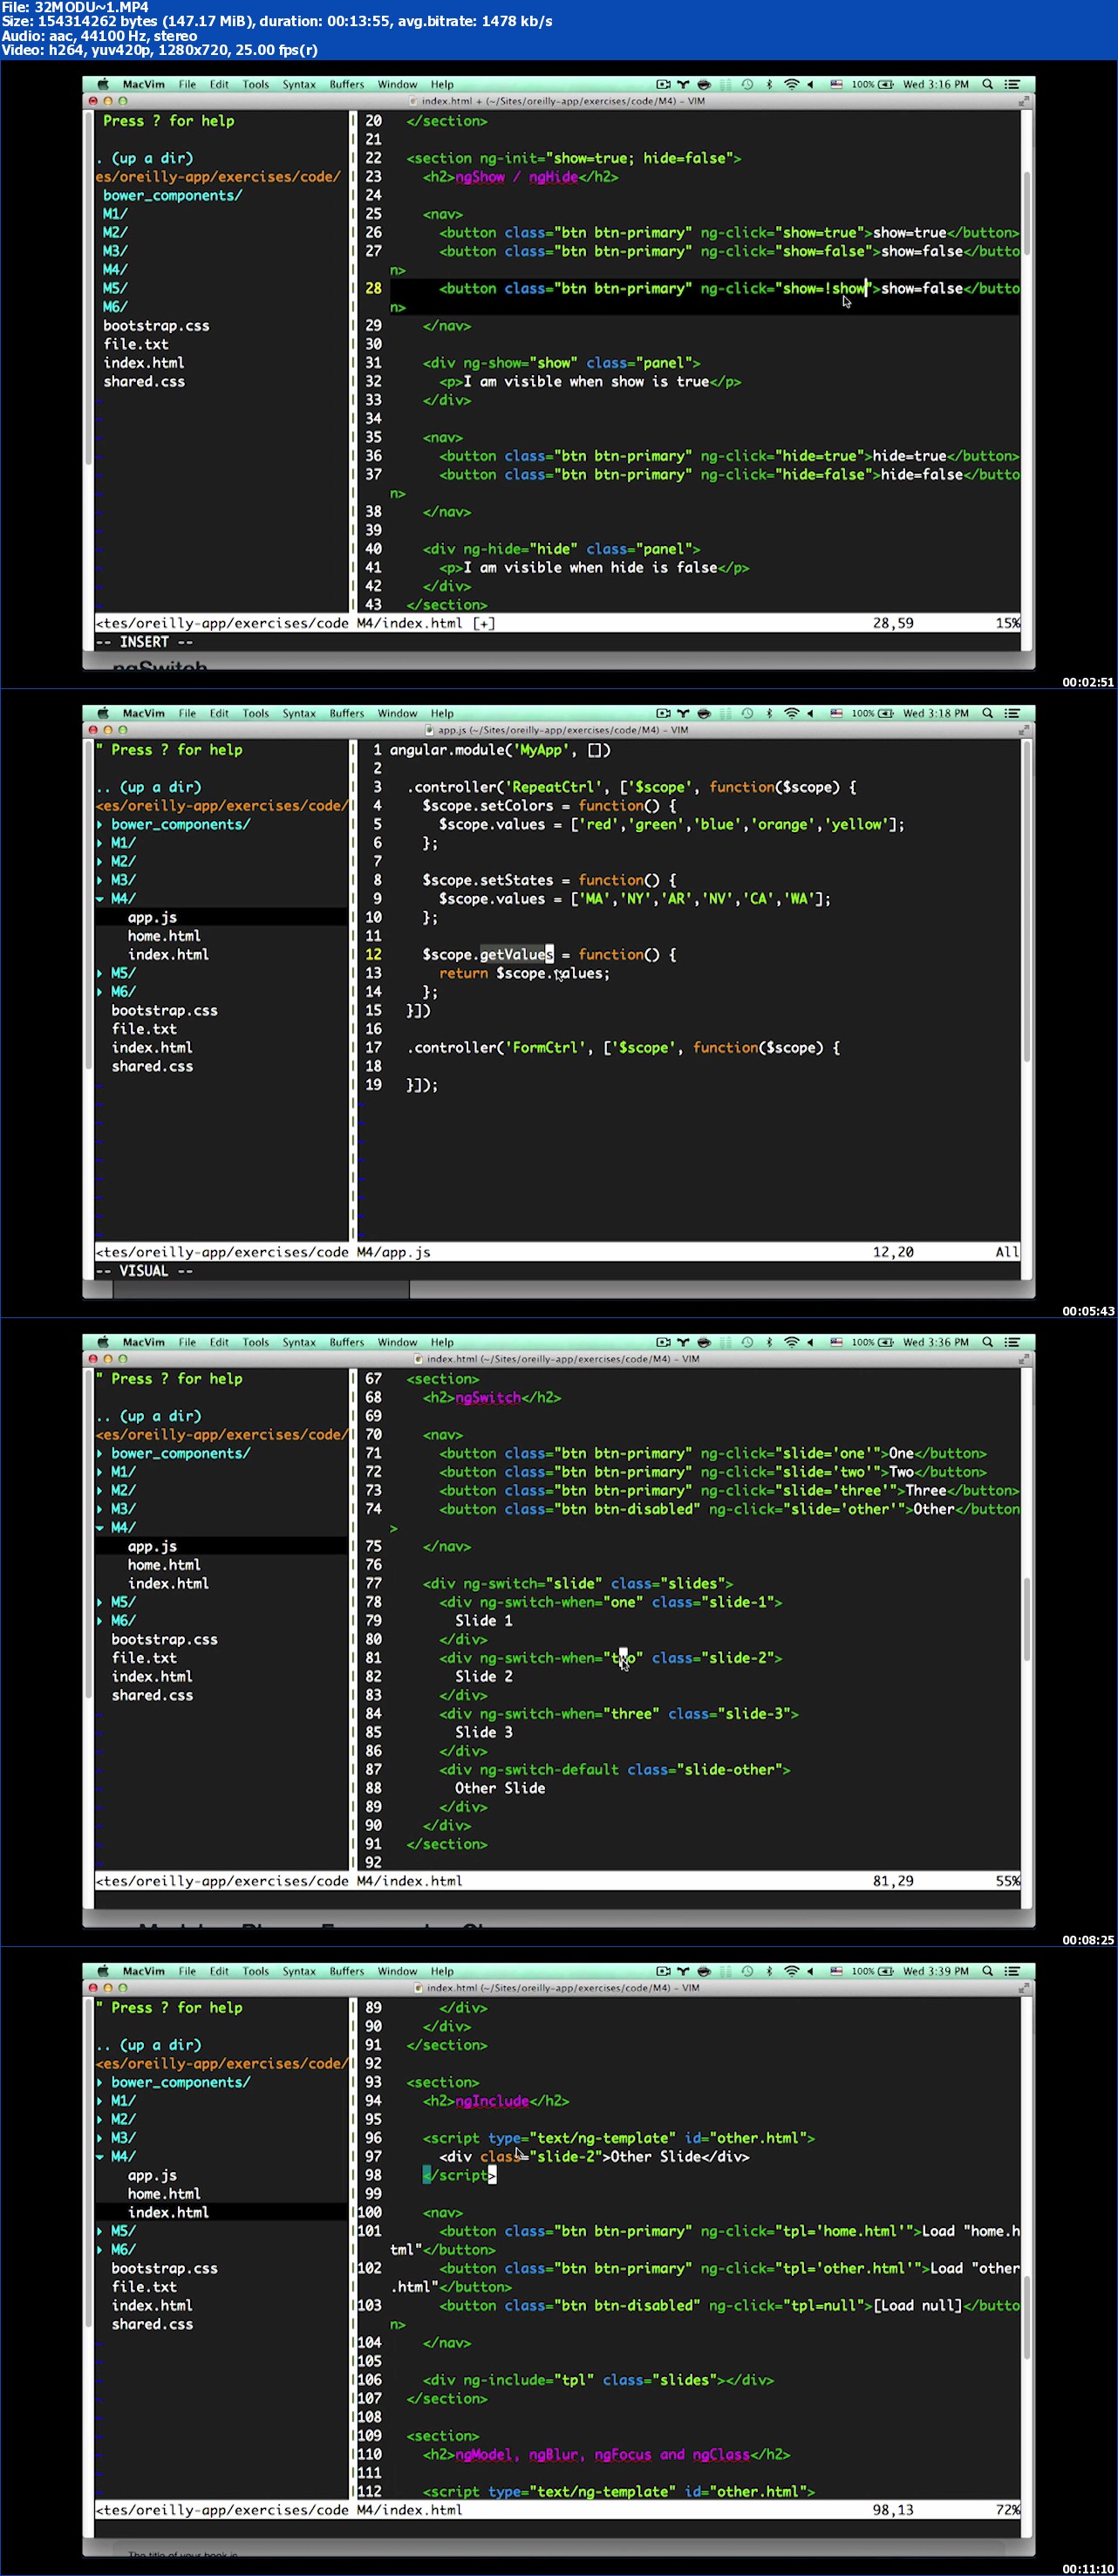Click 'Other Slide' text on line 88
1118x2576 pixels.
(x=500, y=1788)
